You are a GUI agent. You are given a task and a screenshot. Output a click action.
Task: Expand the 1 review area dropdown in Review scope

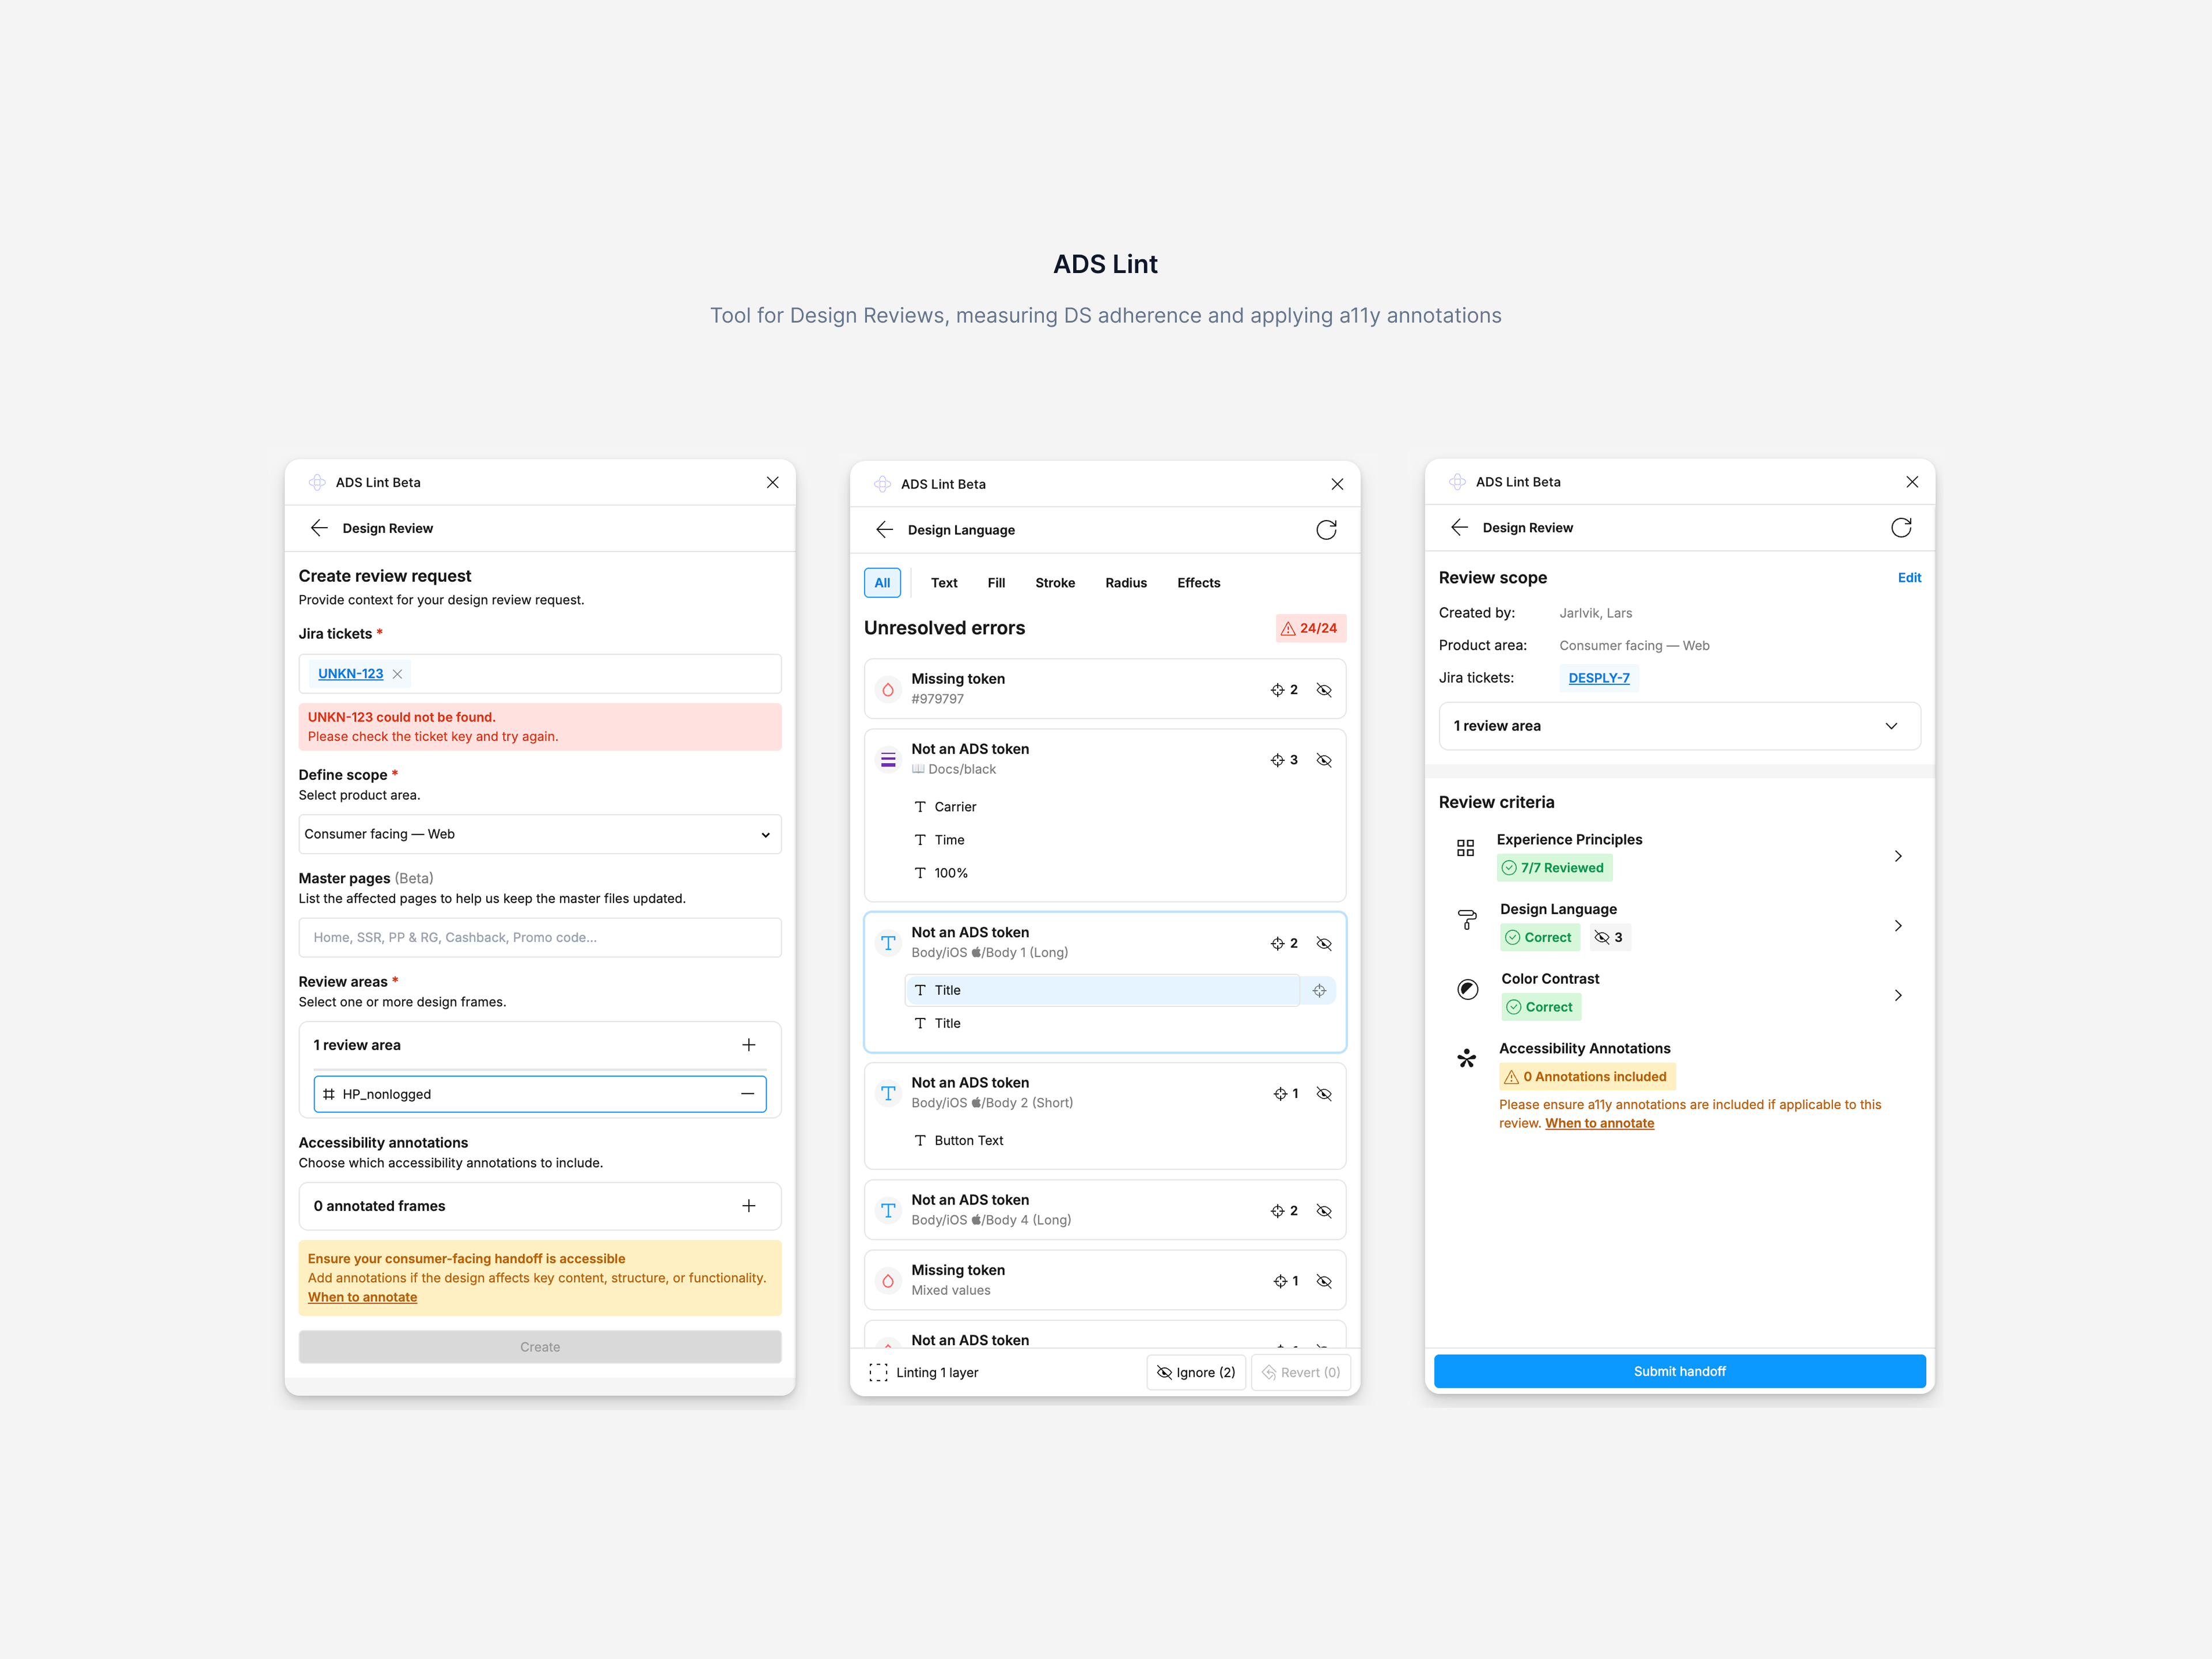(1679, 726)
